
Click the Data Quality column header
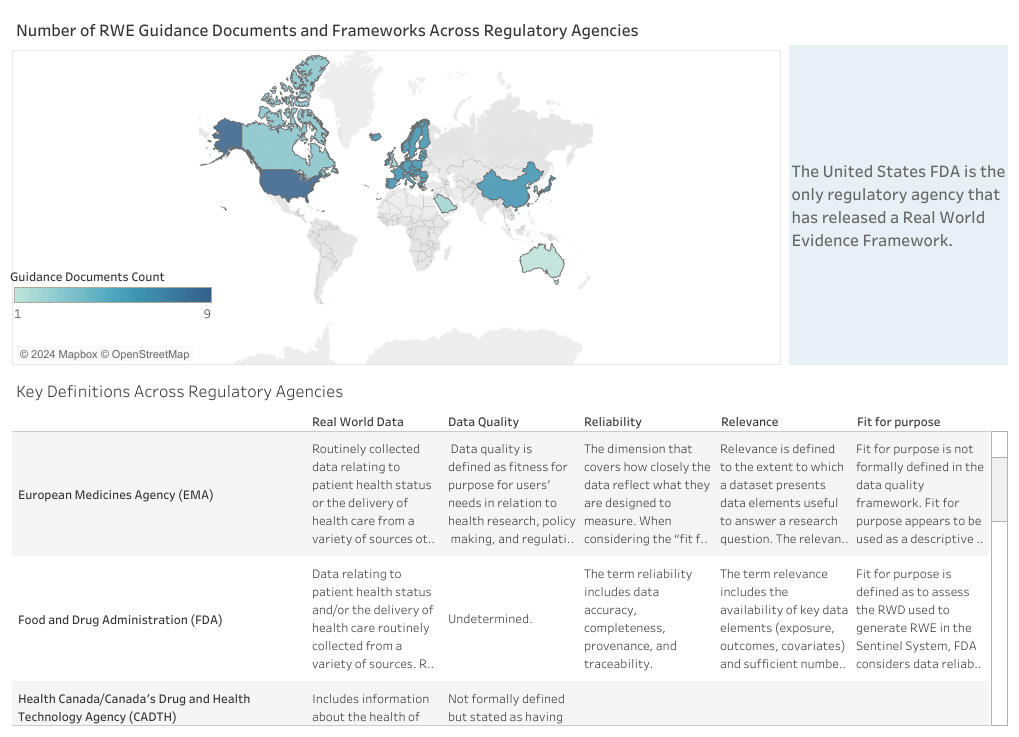tap(481, 421)
